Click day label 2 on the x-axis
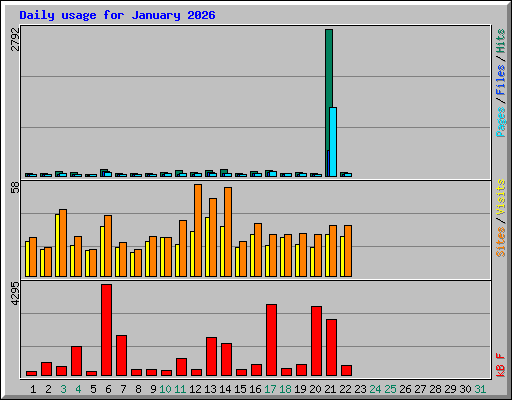The width and height of the screenshot is (512, 400). (48, 389)
